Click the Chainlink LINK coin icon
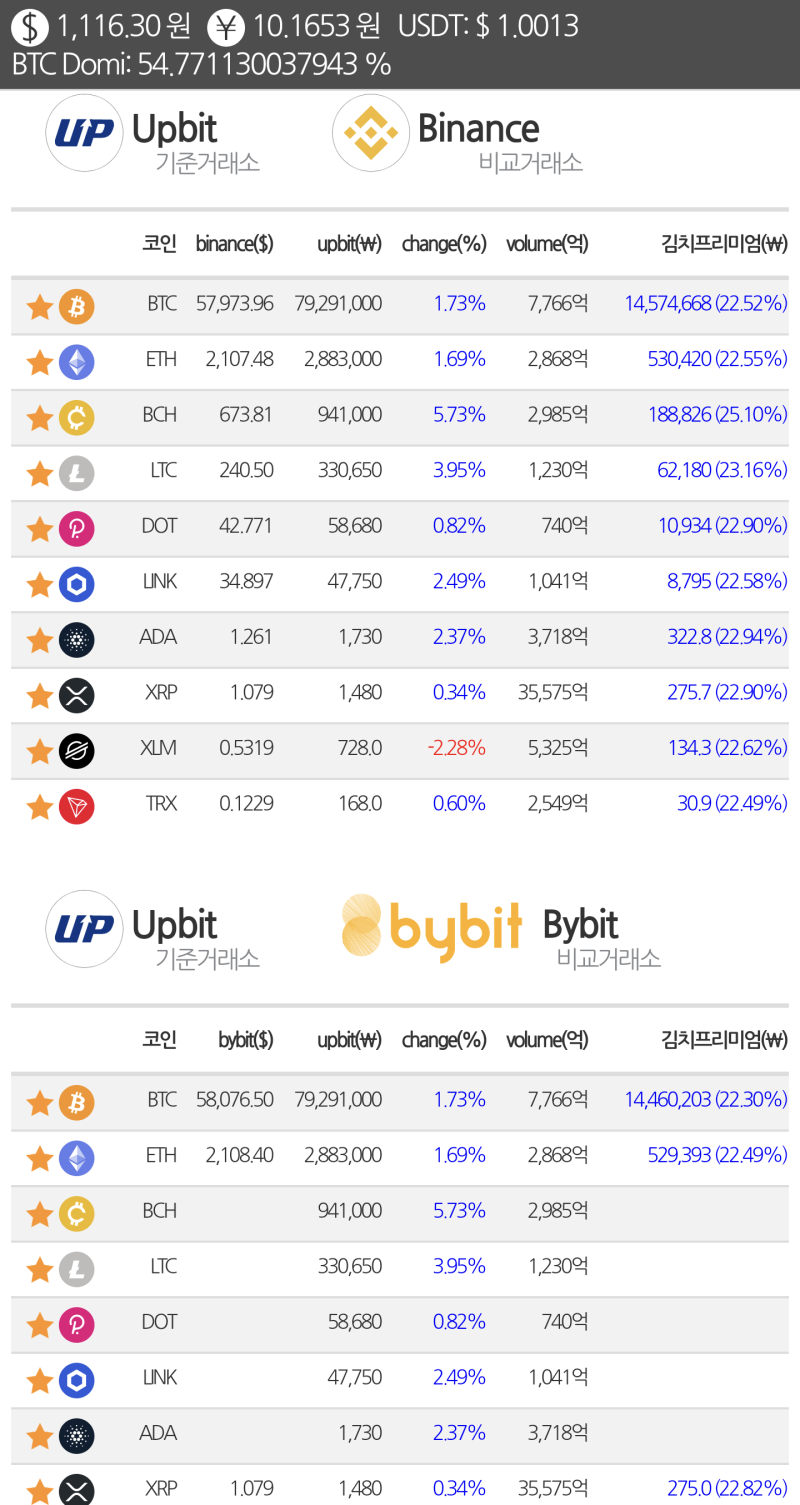This screenshot has width=800, height=1505. point(77,584)
